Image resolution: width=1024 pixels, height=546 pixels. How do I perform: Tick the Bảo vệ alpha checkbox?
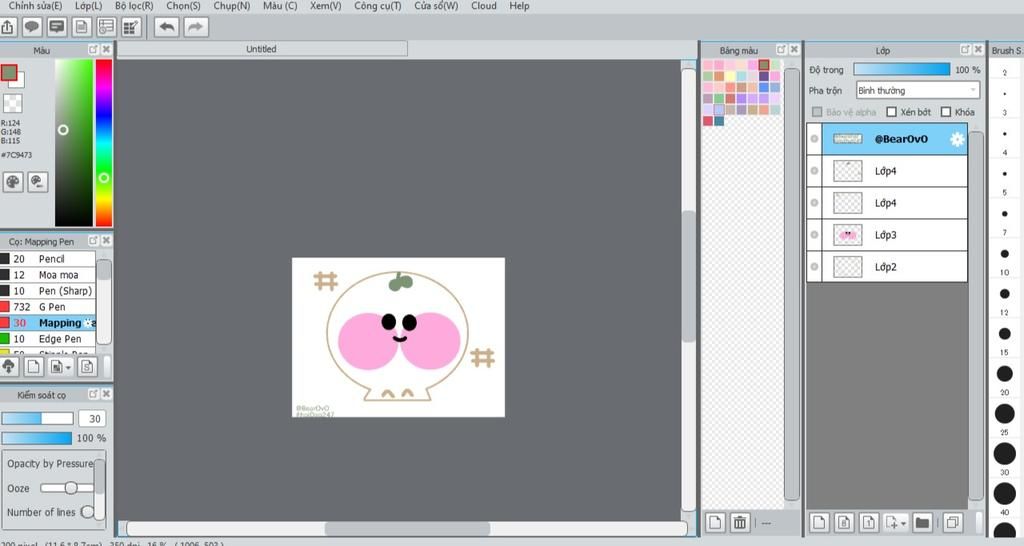click(816, 112)
